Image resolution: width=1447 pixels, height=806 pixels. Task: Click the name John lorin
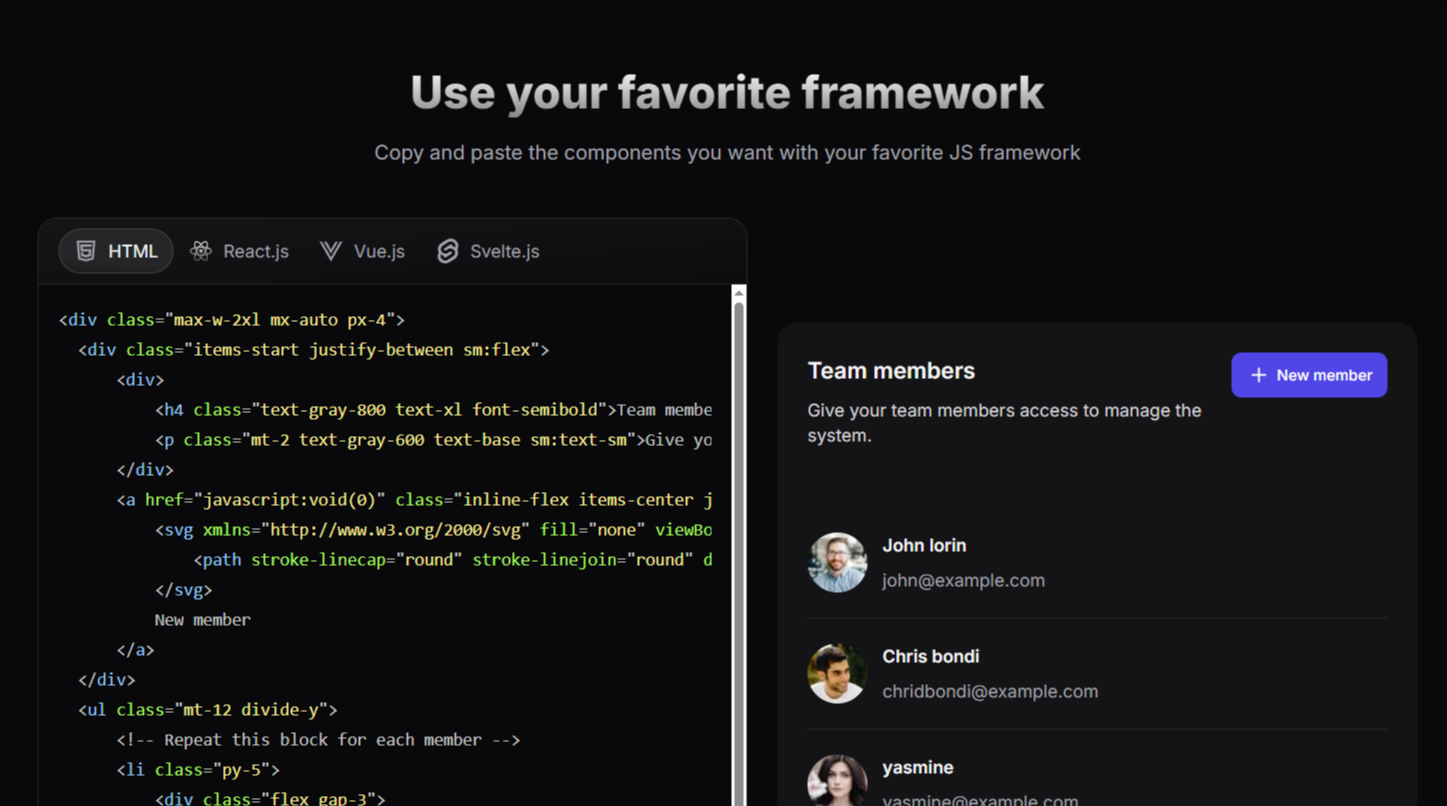[924, 545]
